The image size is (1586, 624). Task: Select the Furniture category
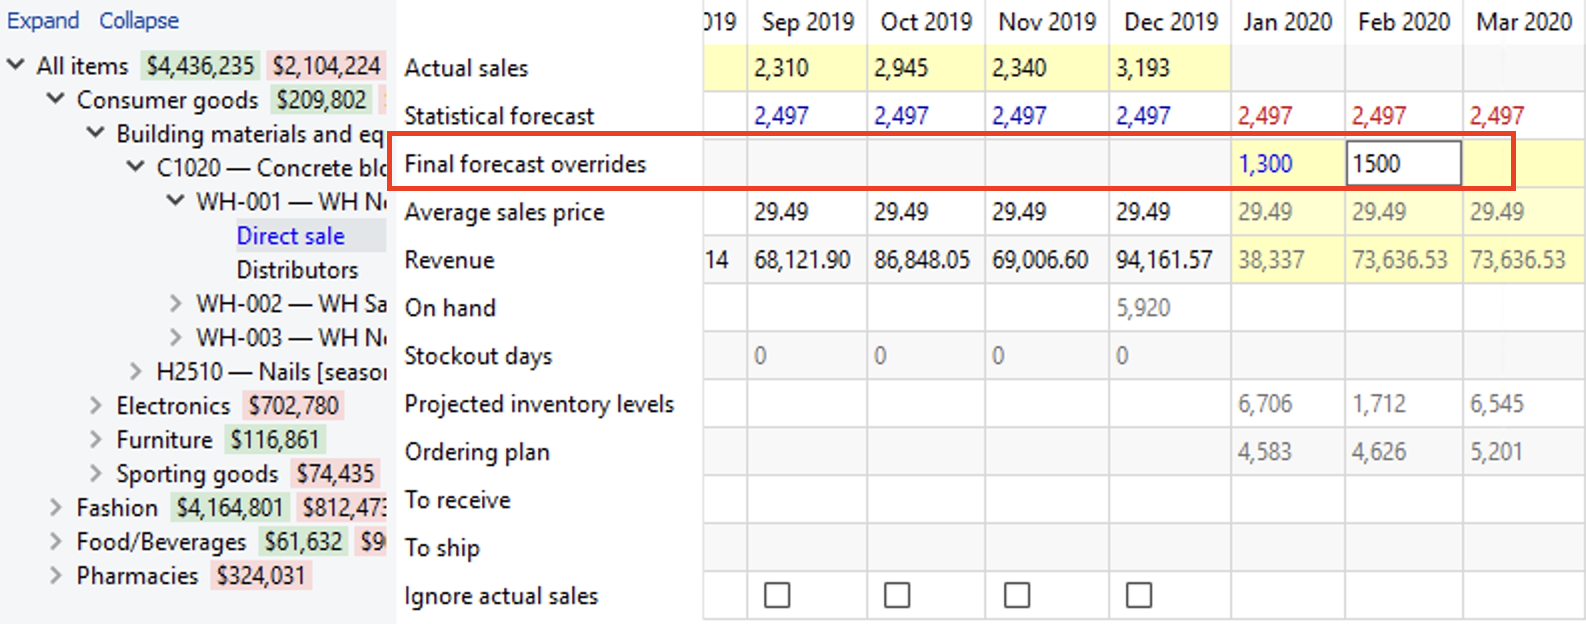(x=164, y=440)
